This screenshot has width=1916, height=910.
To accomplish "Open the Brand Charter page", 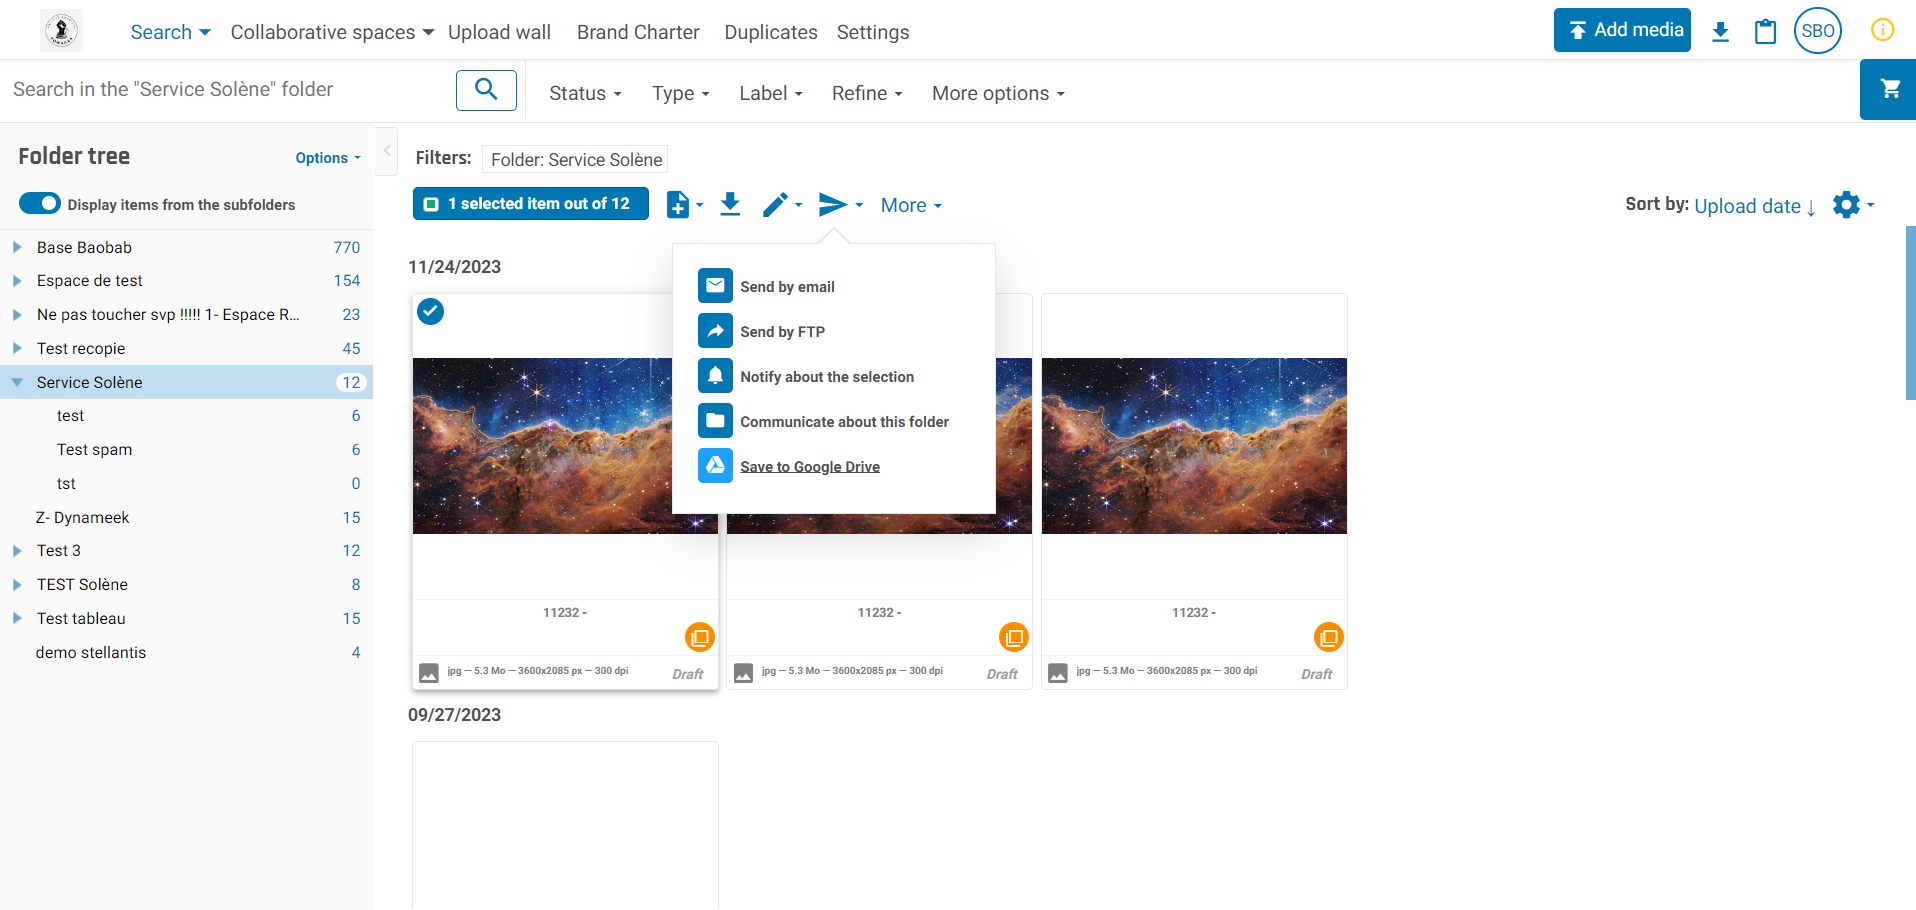I will [638, 32].
